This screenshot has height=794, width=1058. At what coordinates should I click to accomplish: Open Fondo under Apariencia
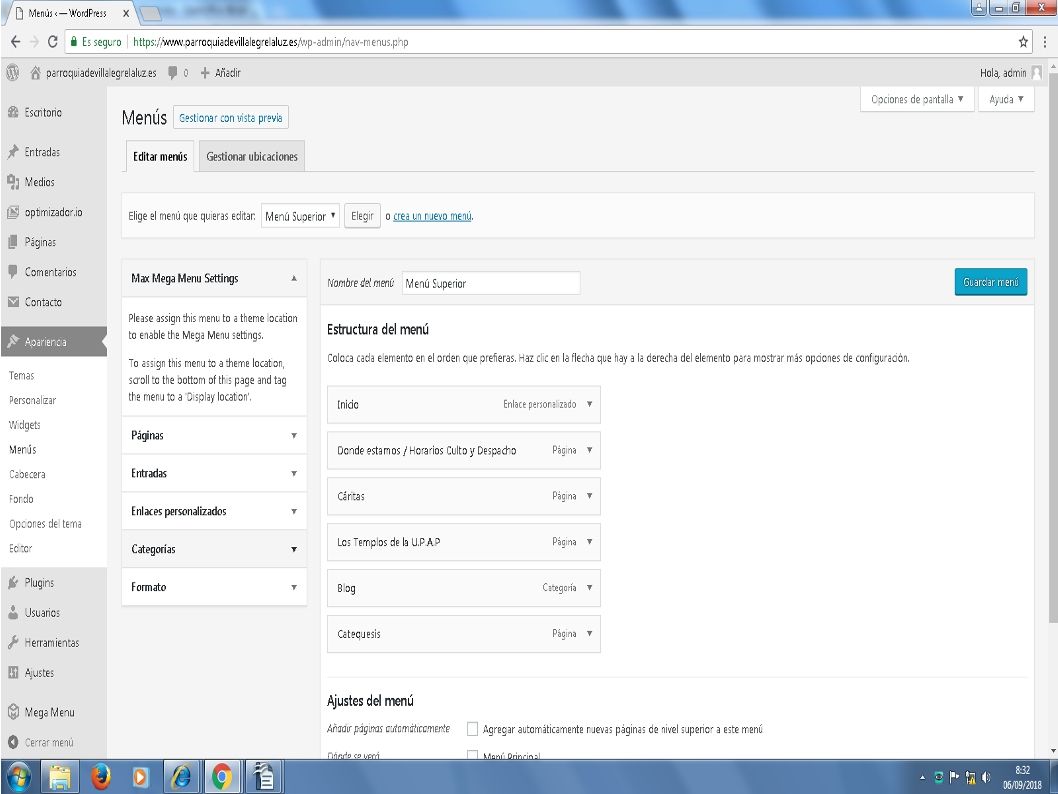point(21,499)
